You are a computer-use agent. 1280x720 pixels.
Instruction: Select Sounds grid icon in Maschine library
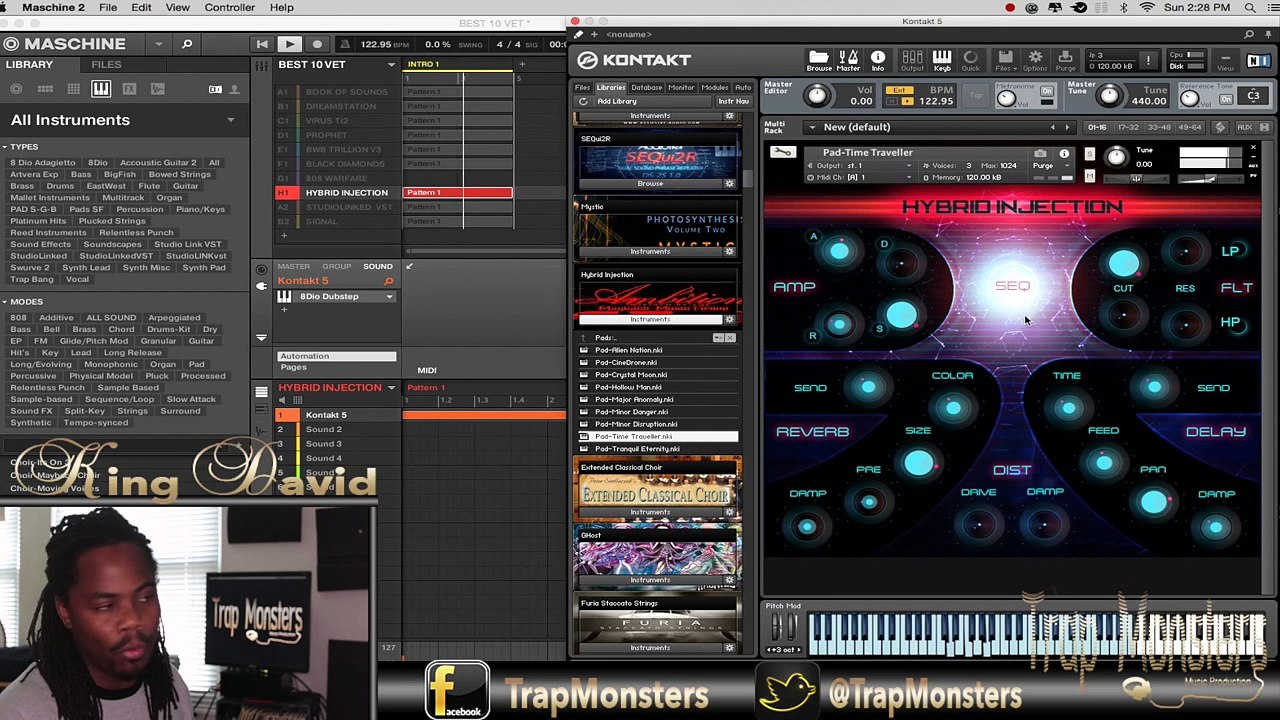click(x=73, y=89)
